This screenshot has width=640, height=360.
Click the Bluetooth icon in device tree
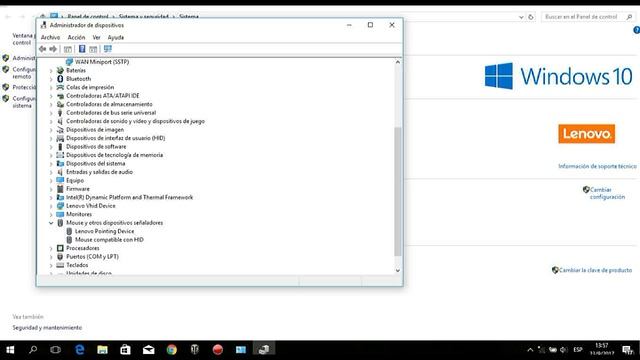click(x=60, y=79)
